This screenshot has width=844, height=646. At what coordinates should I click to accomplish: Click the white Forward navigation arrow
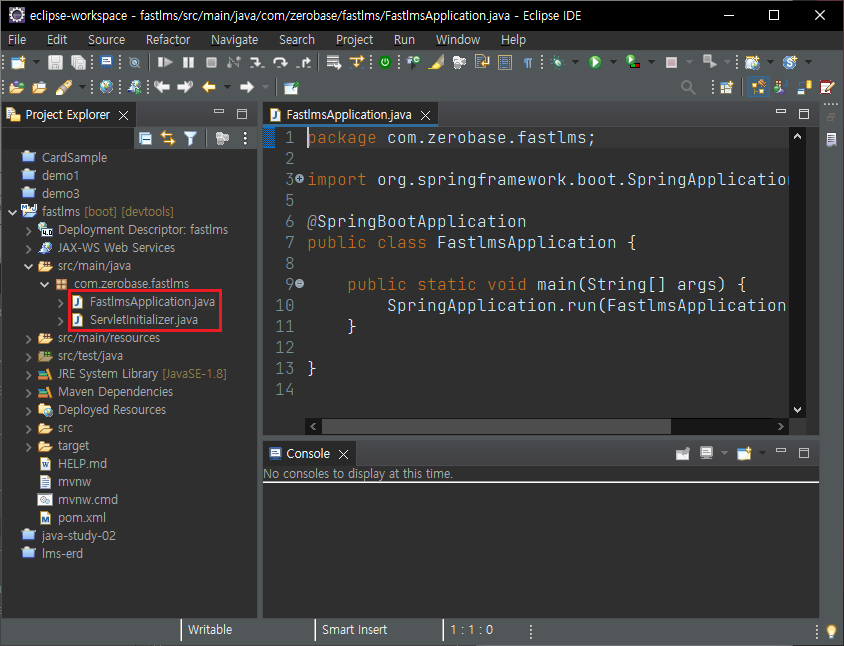(x=247, y=87)
